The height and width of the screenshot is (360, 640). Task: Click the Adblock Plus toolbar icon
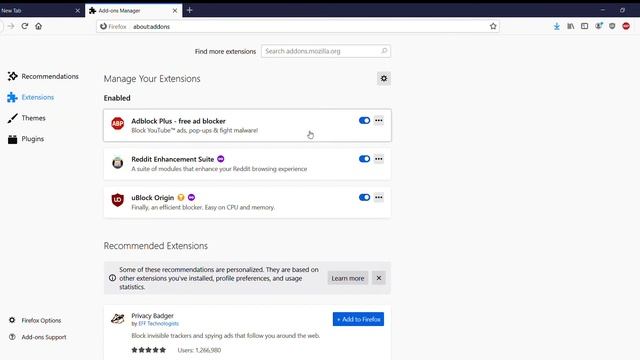coord(626,26)
